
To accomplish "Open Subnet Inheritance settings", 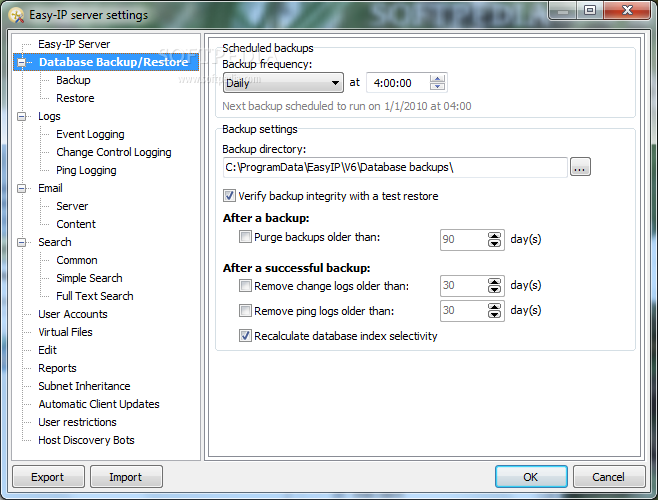I will click(84, 387).
